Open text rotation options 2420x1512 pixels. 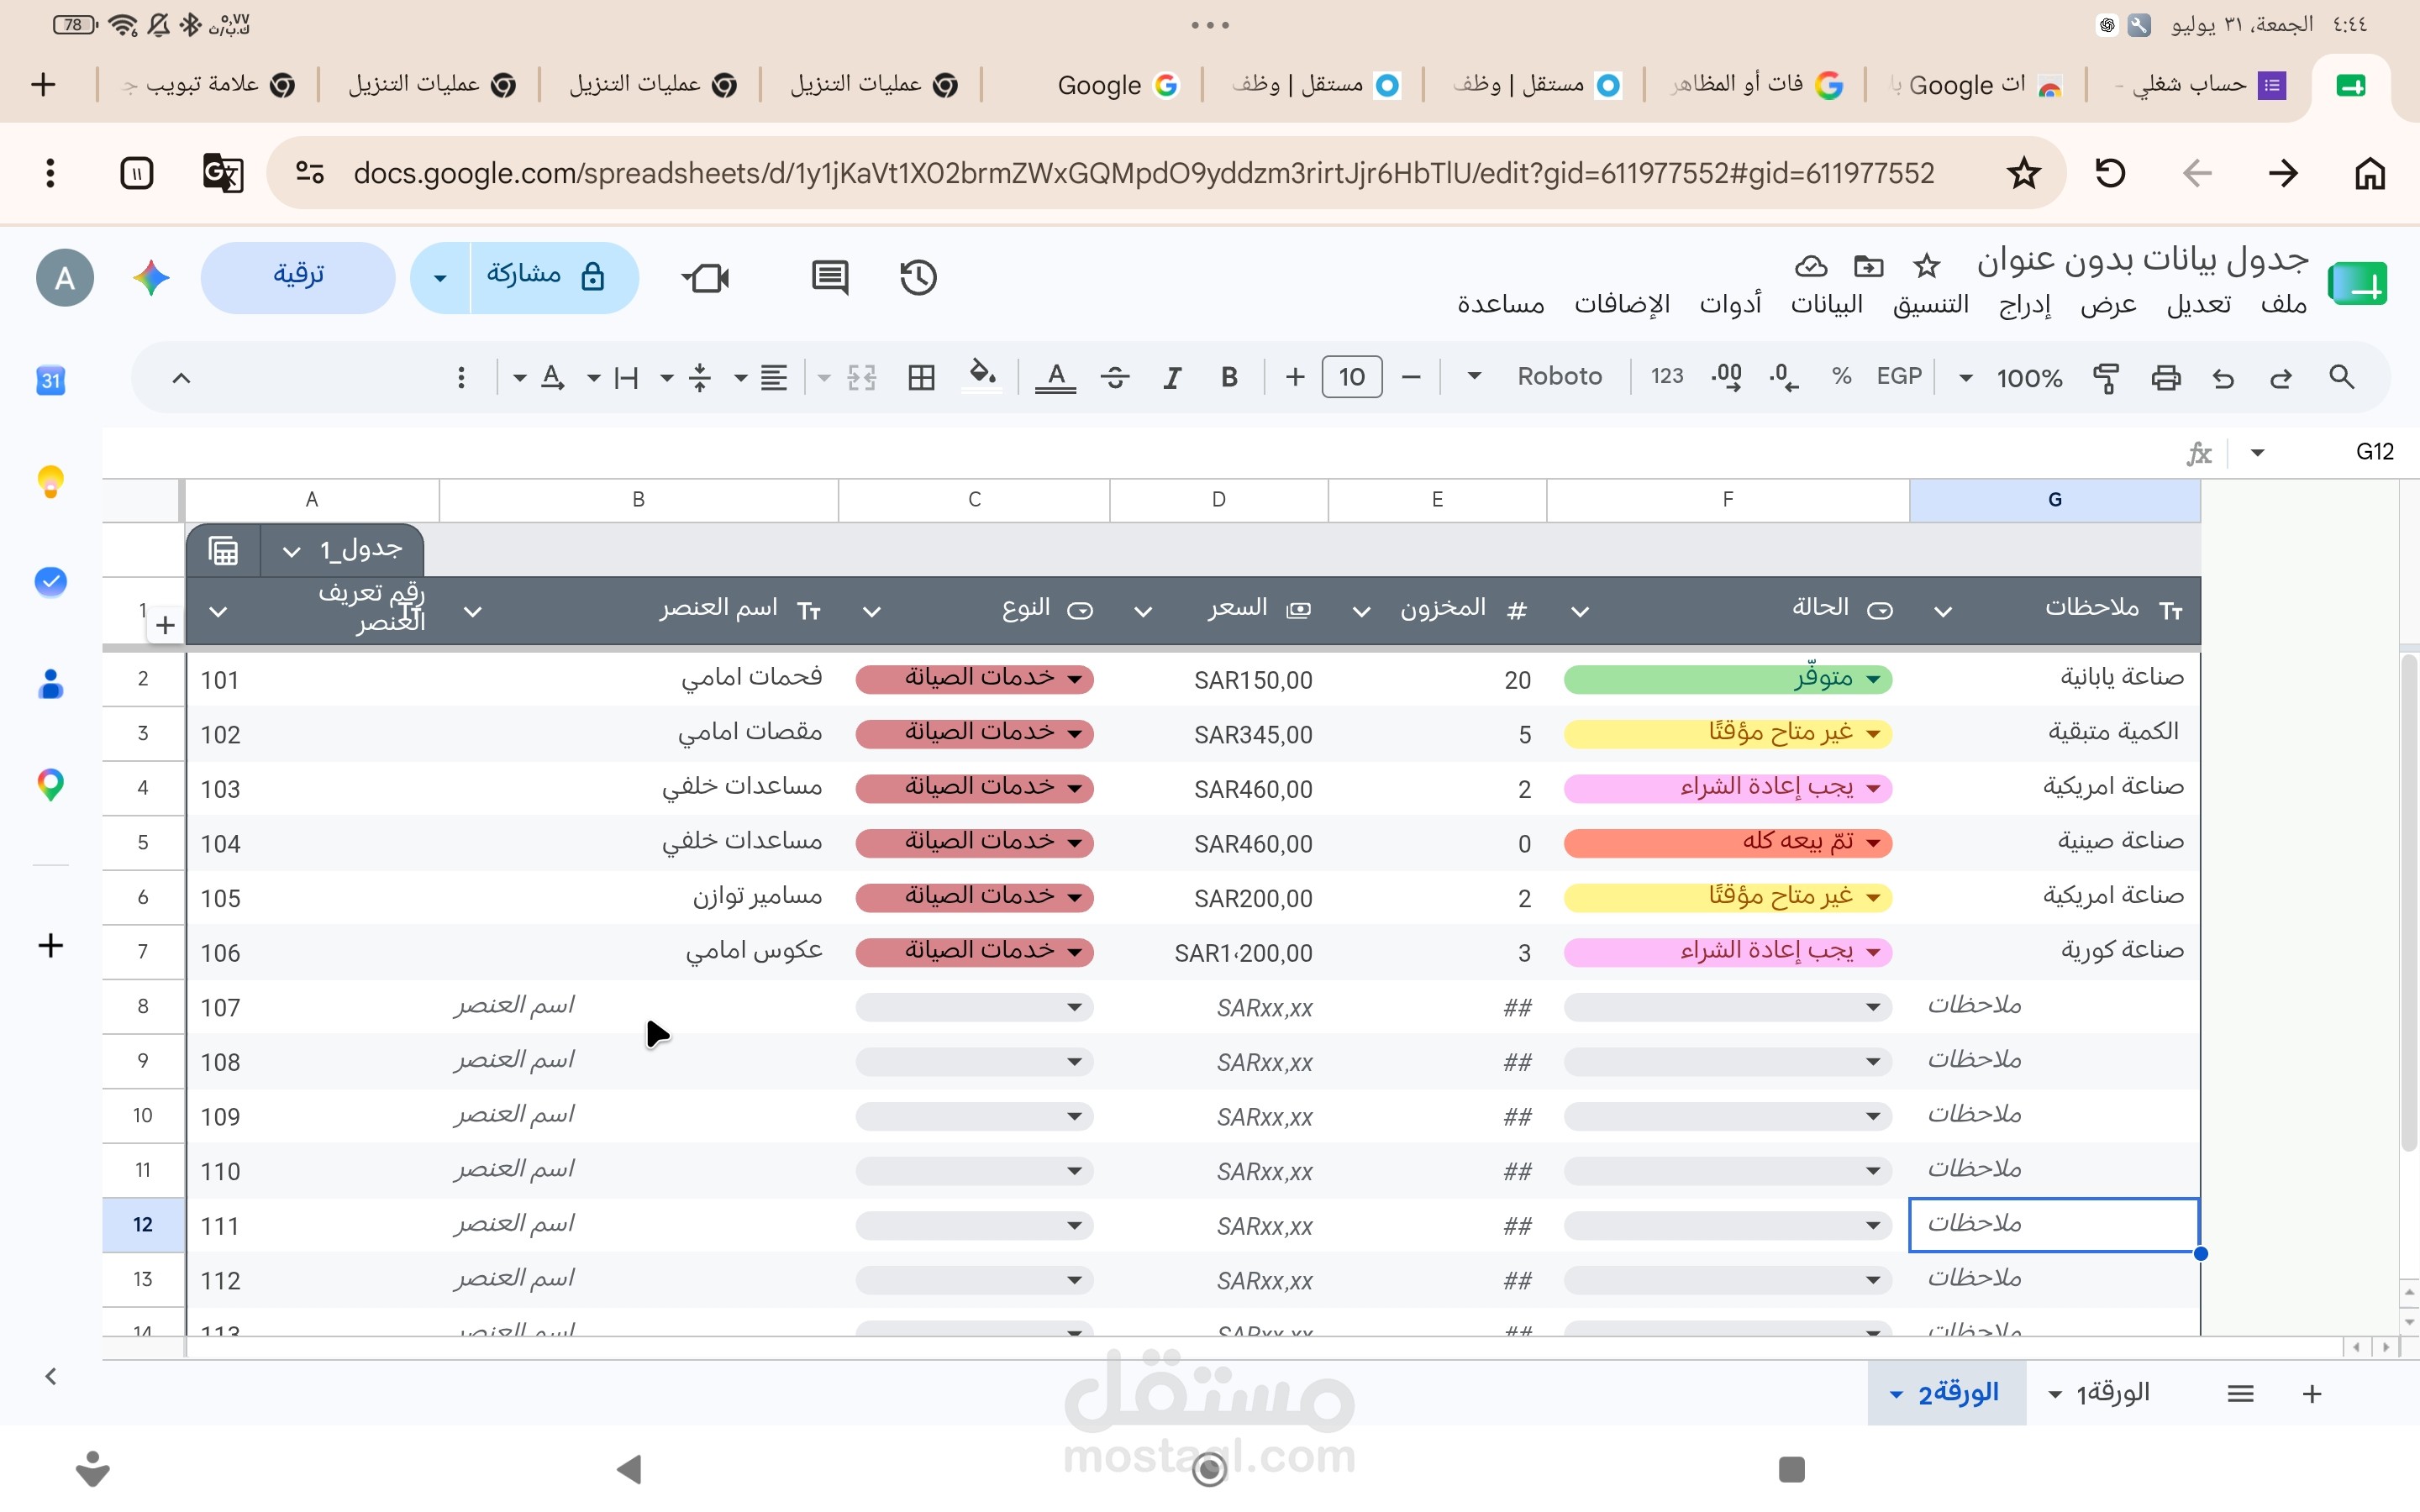[x=553, y=377]
